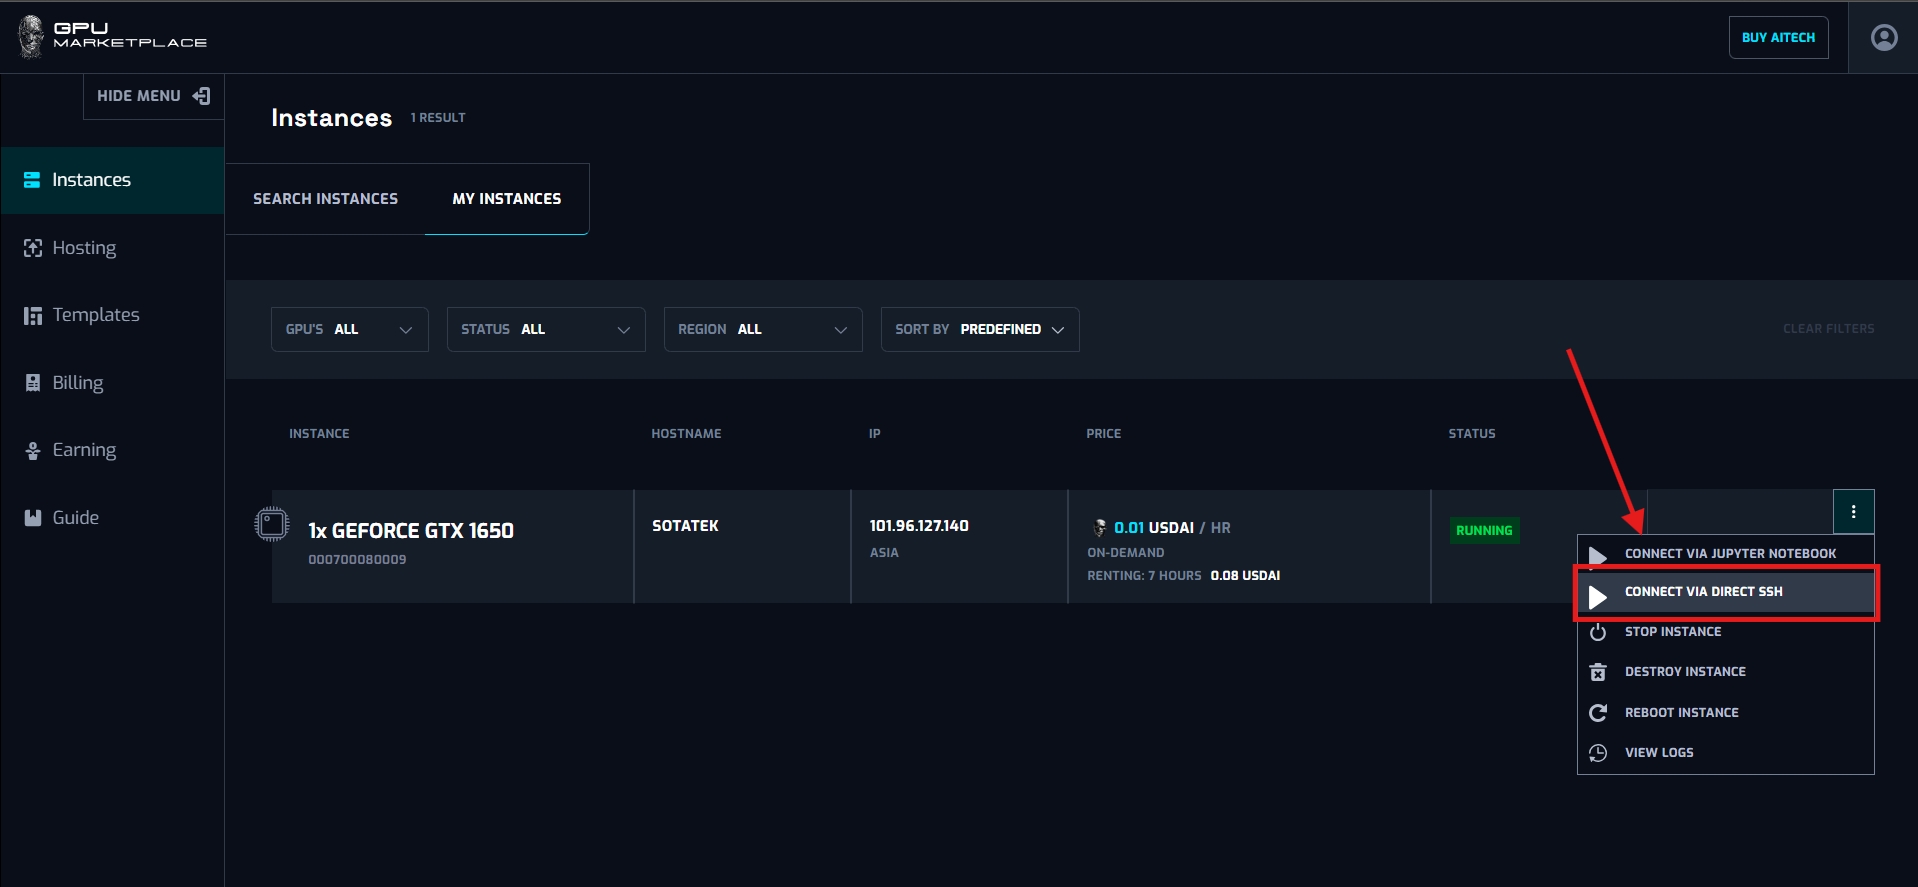Choose Connect via Jupyter Notebook option
This screenshot has height=887, width=1918.
tap(1729, 554)
